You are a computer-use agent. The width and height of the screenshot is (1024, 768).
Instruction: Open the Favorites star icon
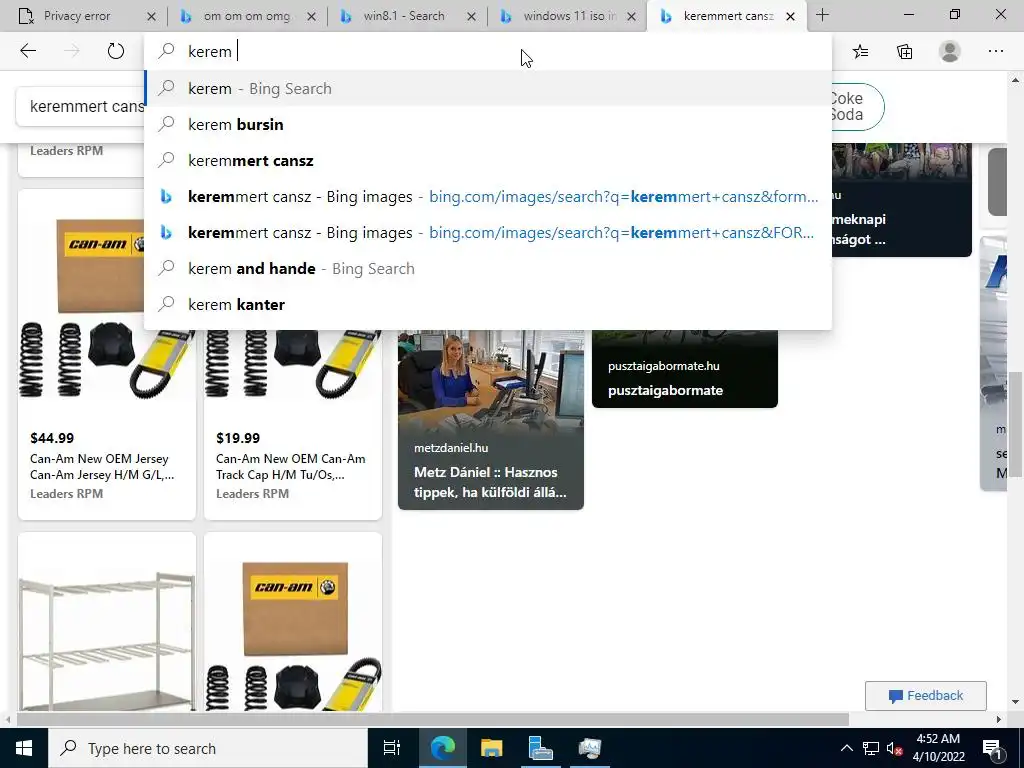(861, 51)
